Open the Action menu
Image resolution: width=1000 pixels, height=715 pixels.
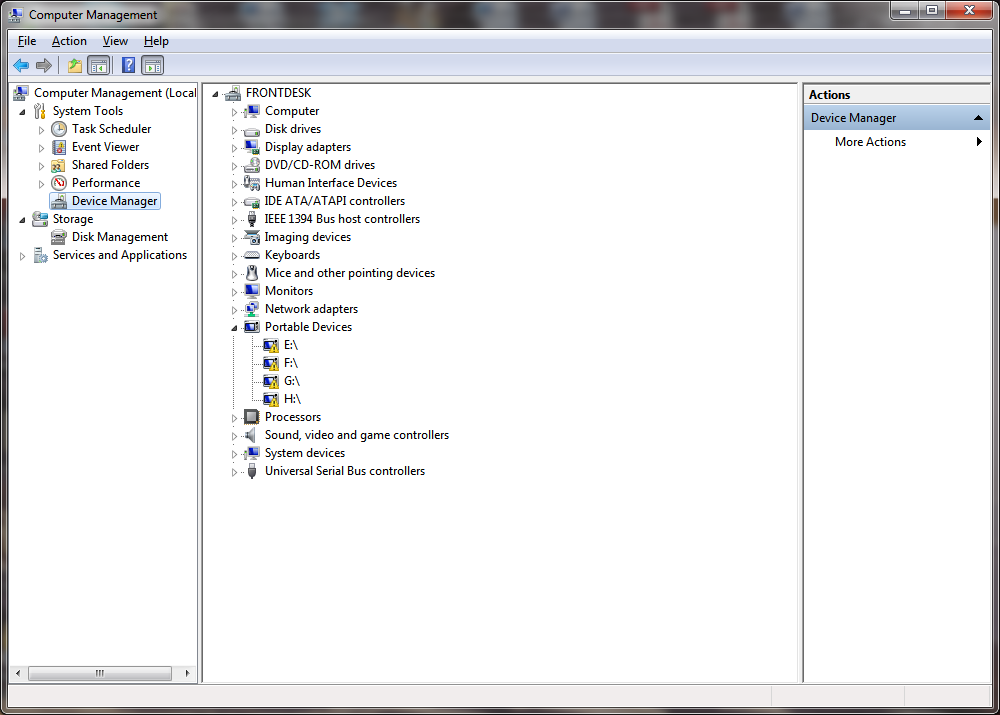pyautogui.click(x=69, y=41)
